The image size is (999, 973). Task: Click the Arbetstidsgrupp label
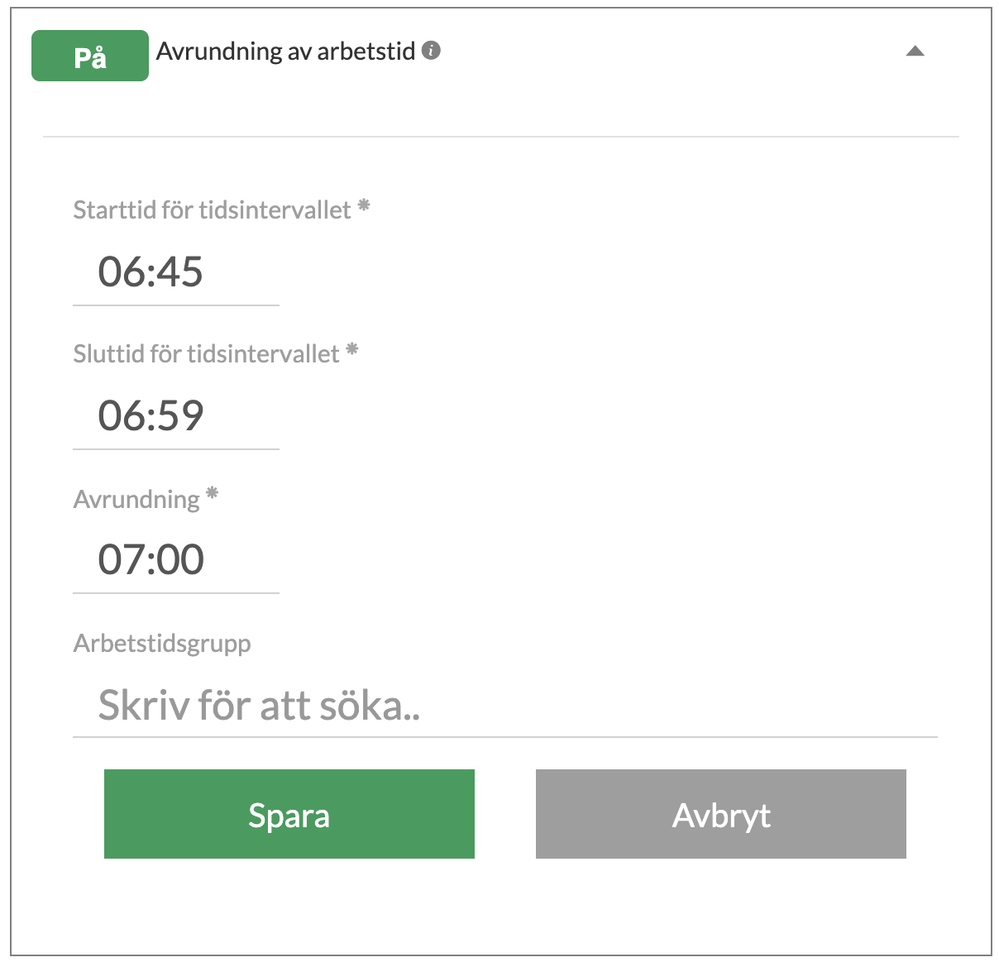pos(162,643)
